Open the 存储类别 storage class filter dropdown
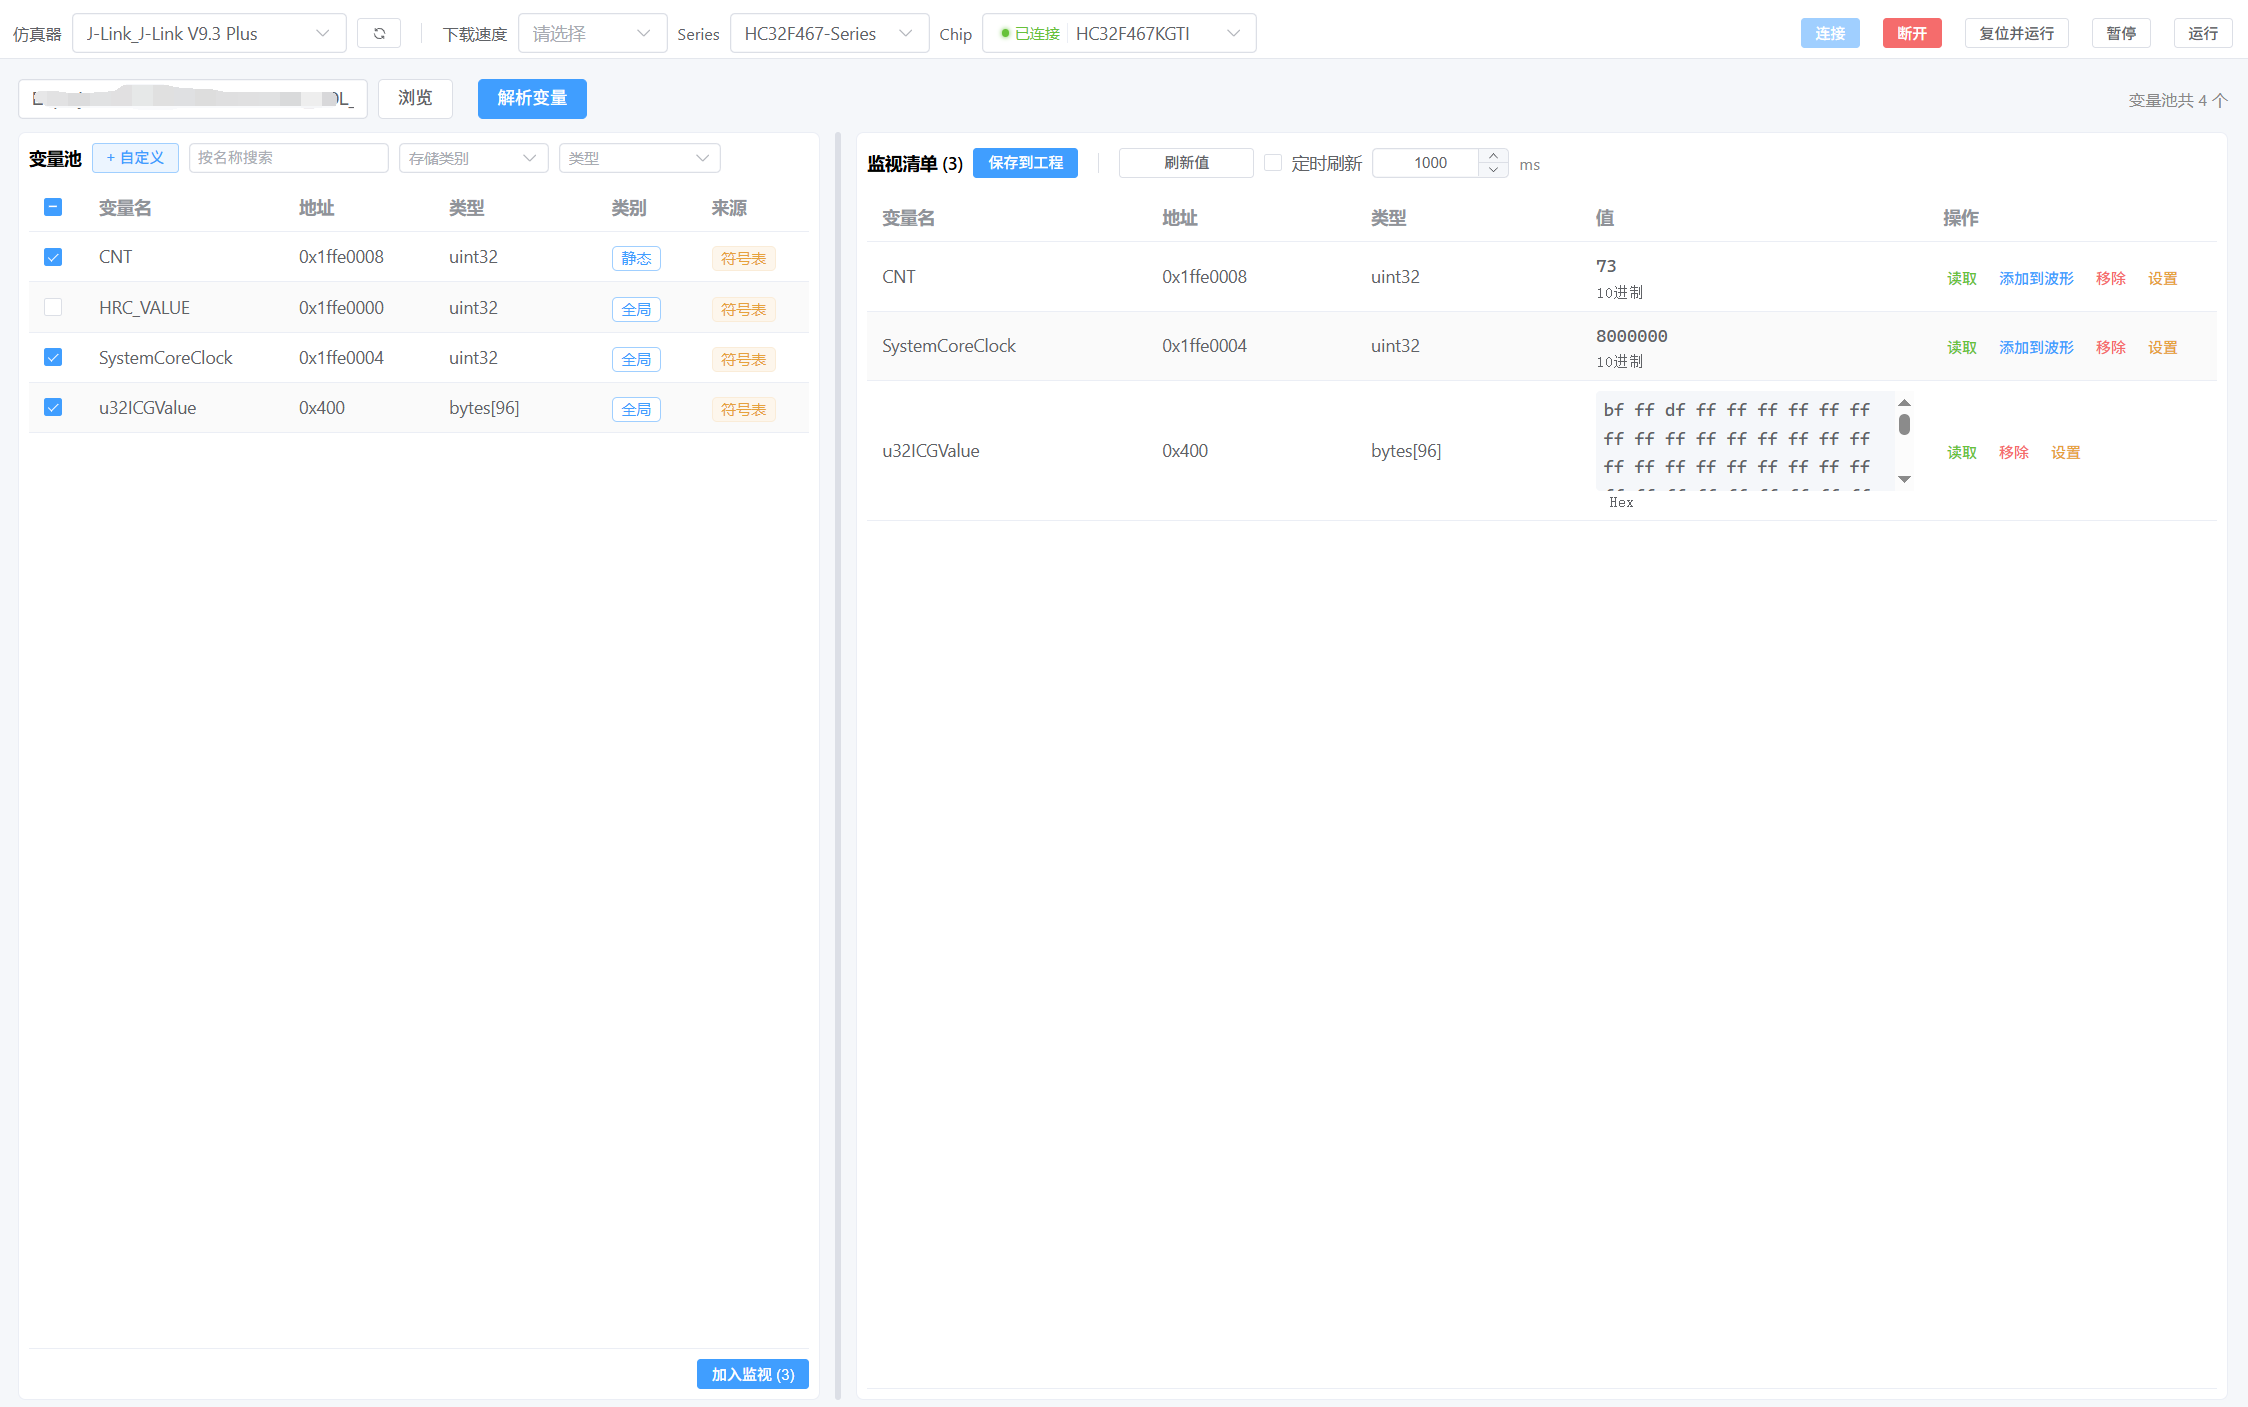The image size is (2248, 1407). click(473, 158)
